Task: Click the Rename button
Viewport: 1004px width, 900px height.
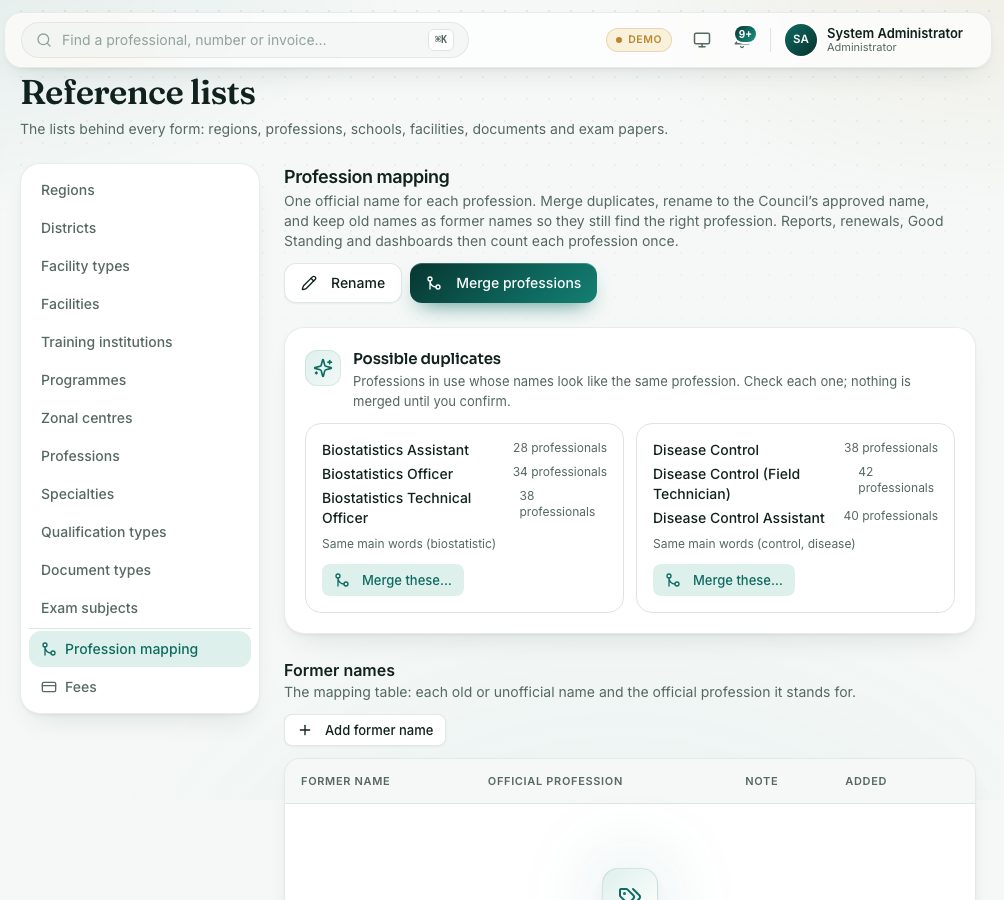Action: click(343, 283)
